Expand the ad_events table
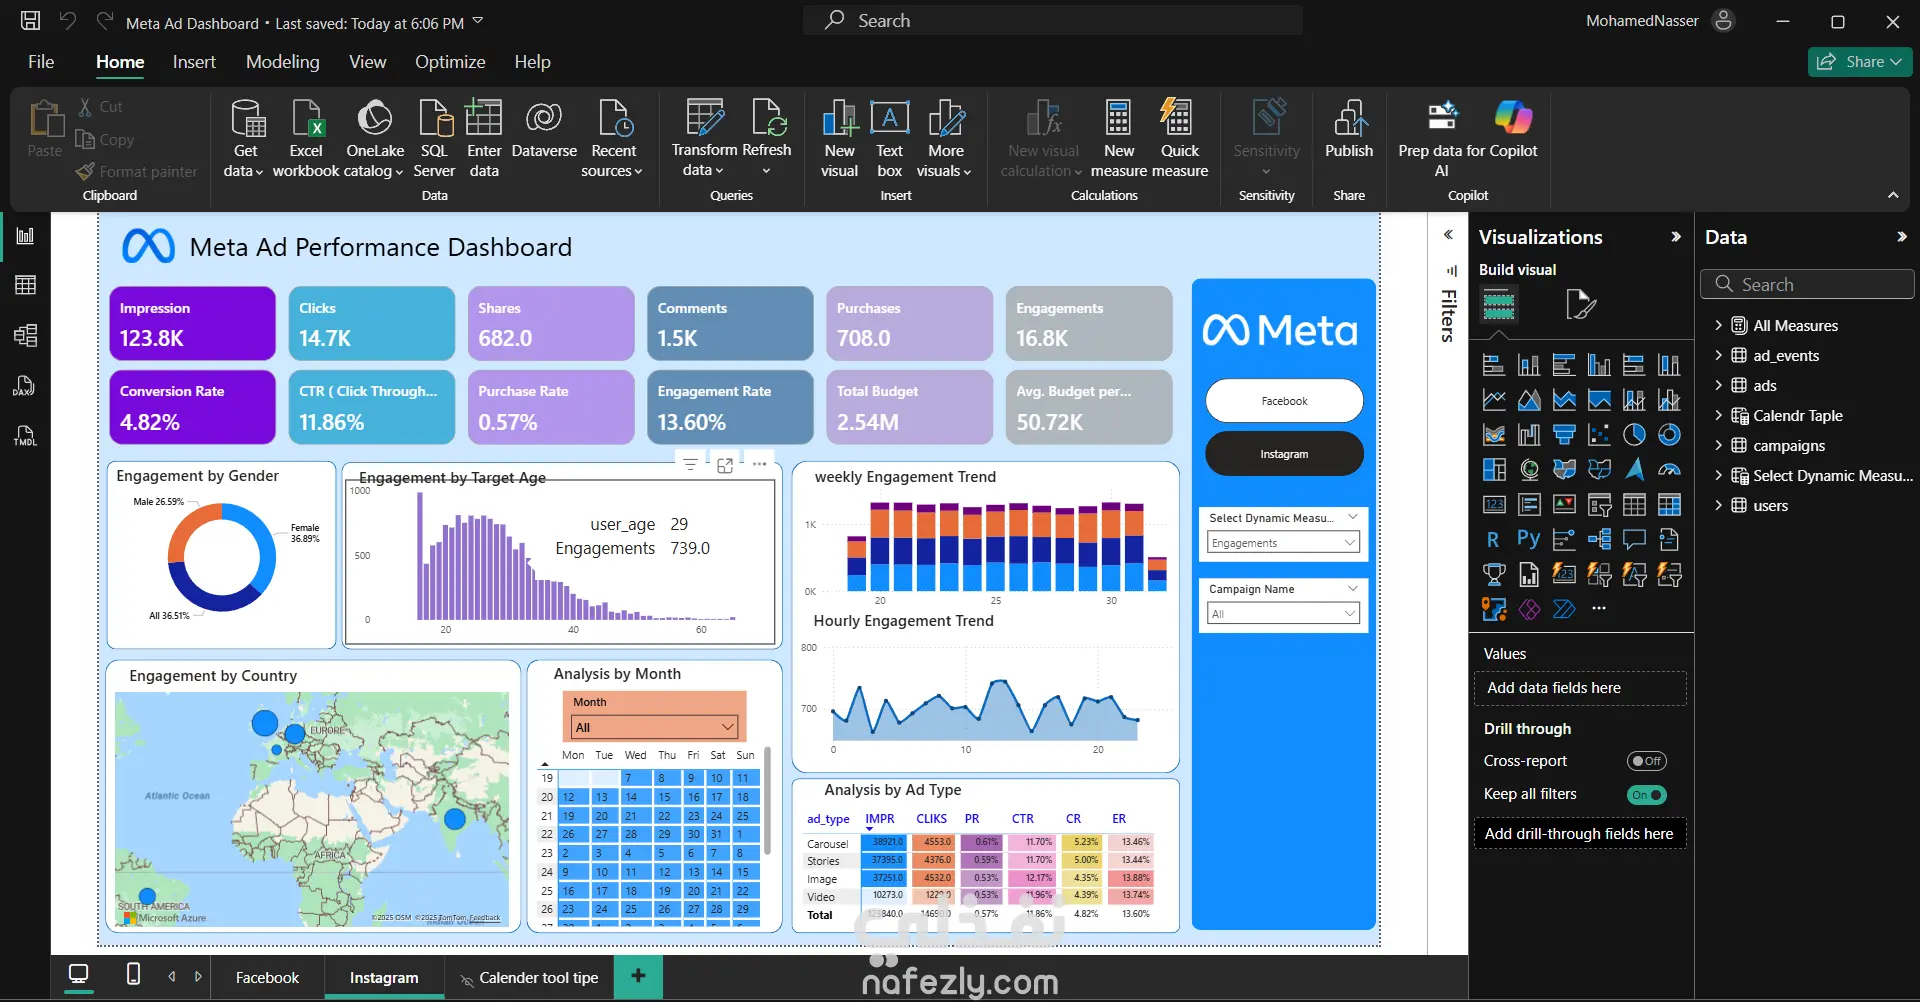 click(x=1718, y=355)
